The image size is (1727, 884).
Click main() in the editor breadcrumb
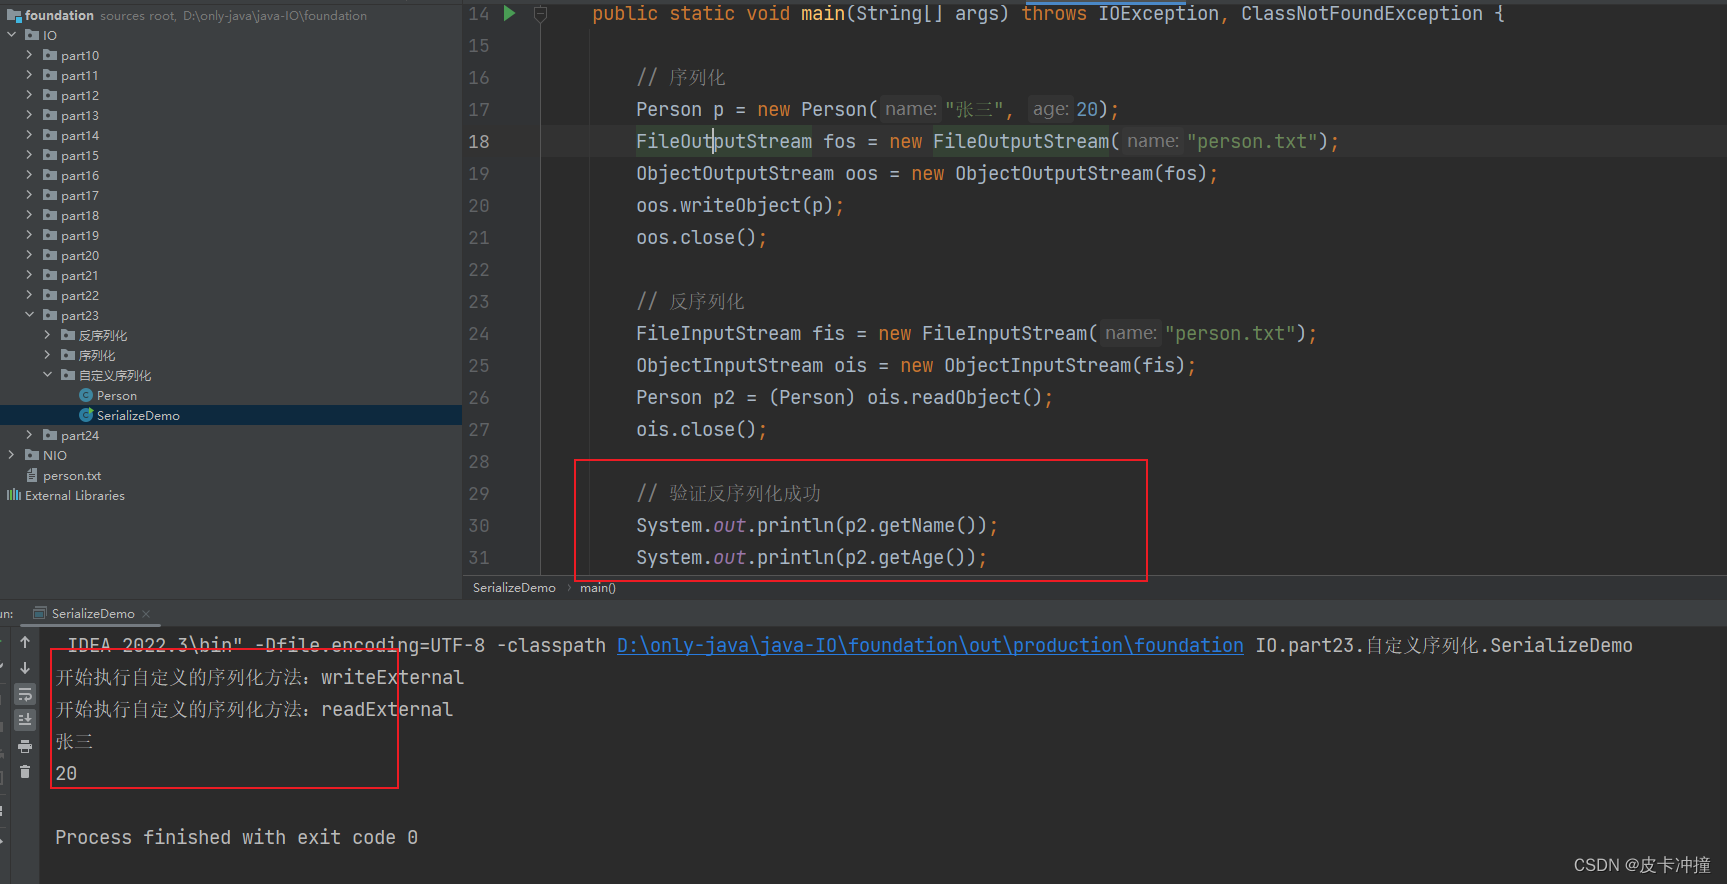point(598,588)
